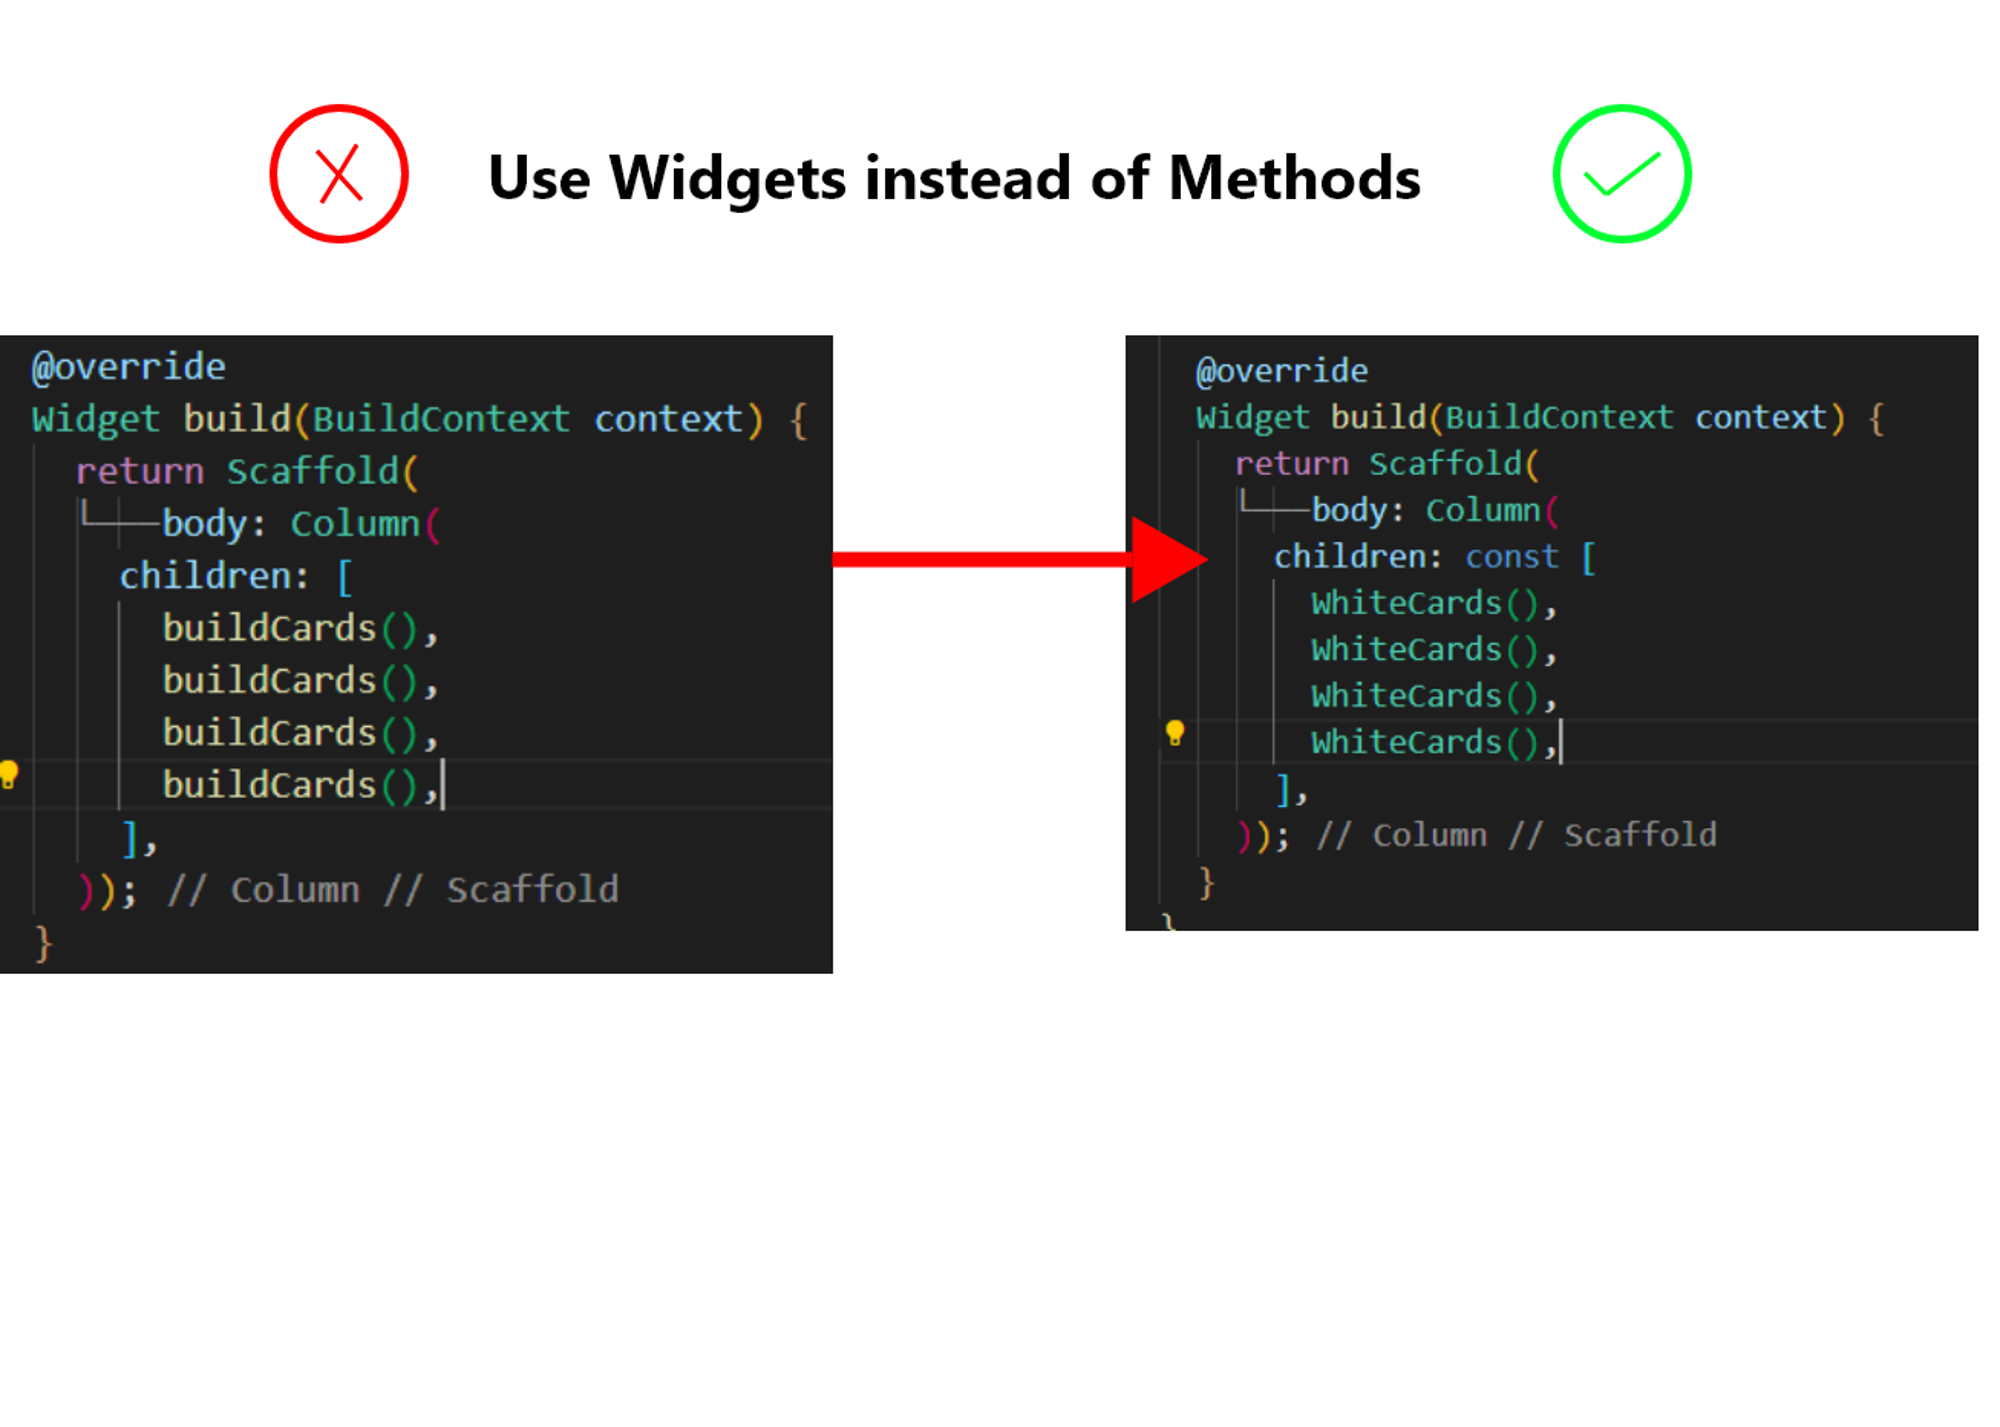Click the lightbulb in the left code panel

(x=8, y=775)
